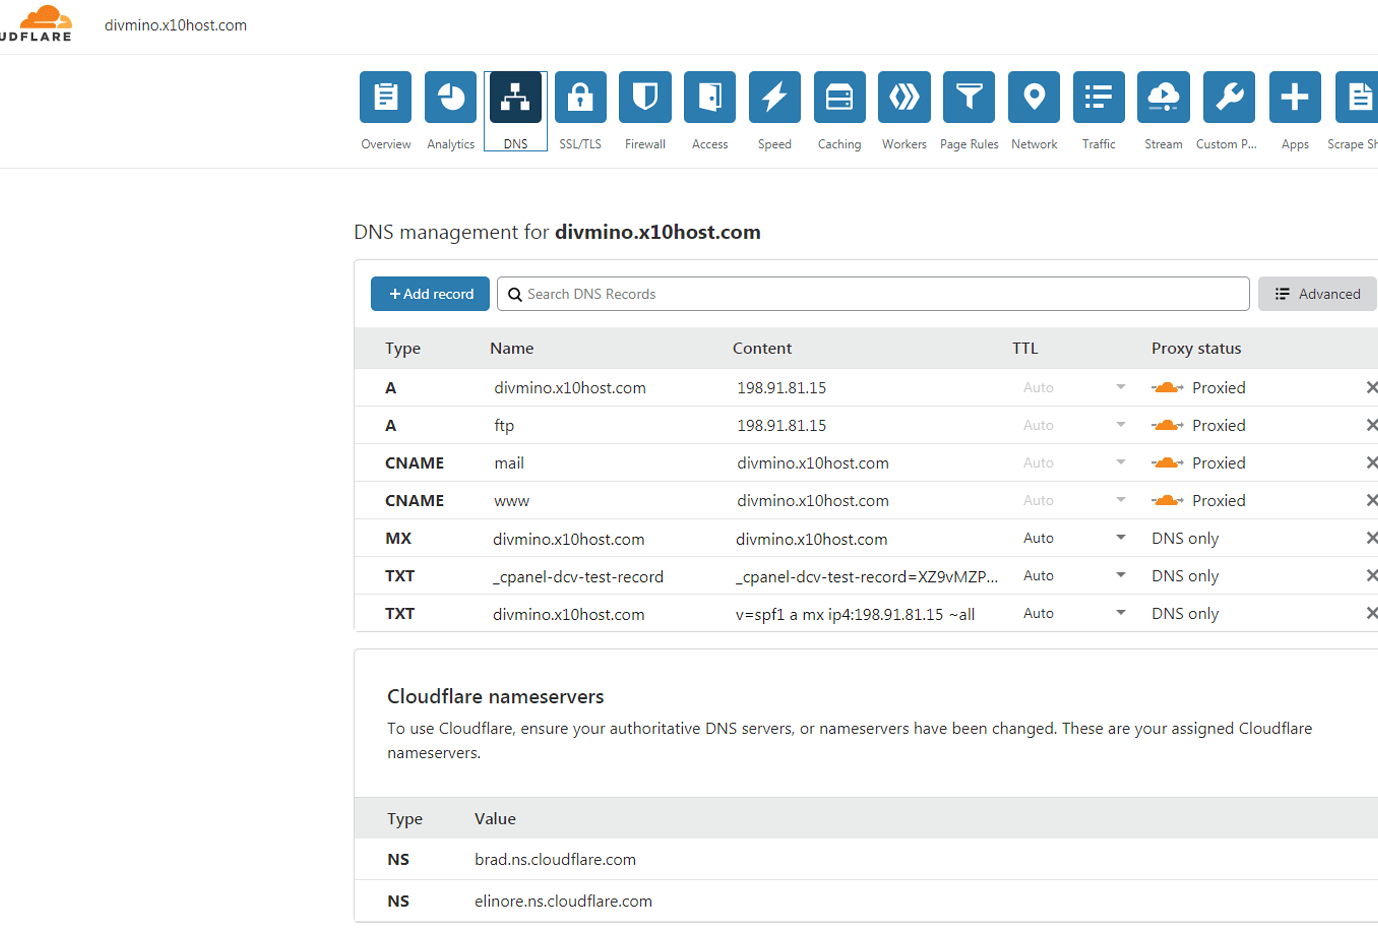This screenshot has height=930, width=1378.
Task: Click the _cpanel-dcv-test-record name cell
Action: pyautogui.click(x=578, y=577)
